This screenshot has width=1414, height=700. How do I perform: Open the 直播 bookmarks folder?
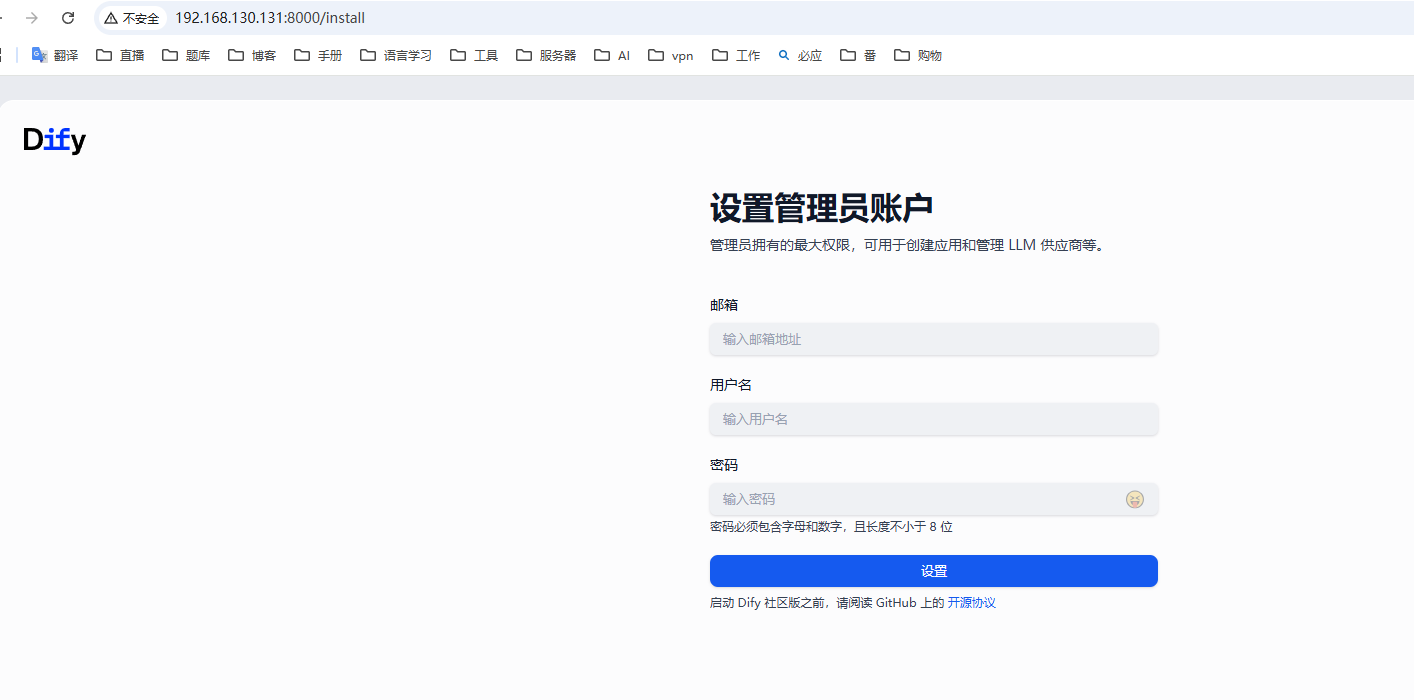click(121, 55)
